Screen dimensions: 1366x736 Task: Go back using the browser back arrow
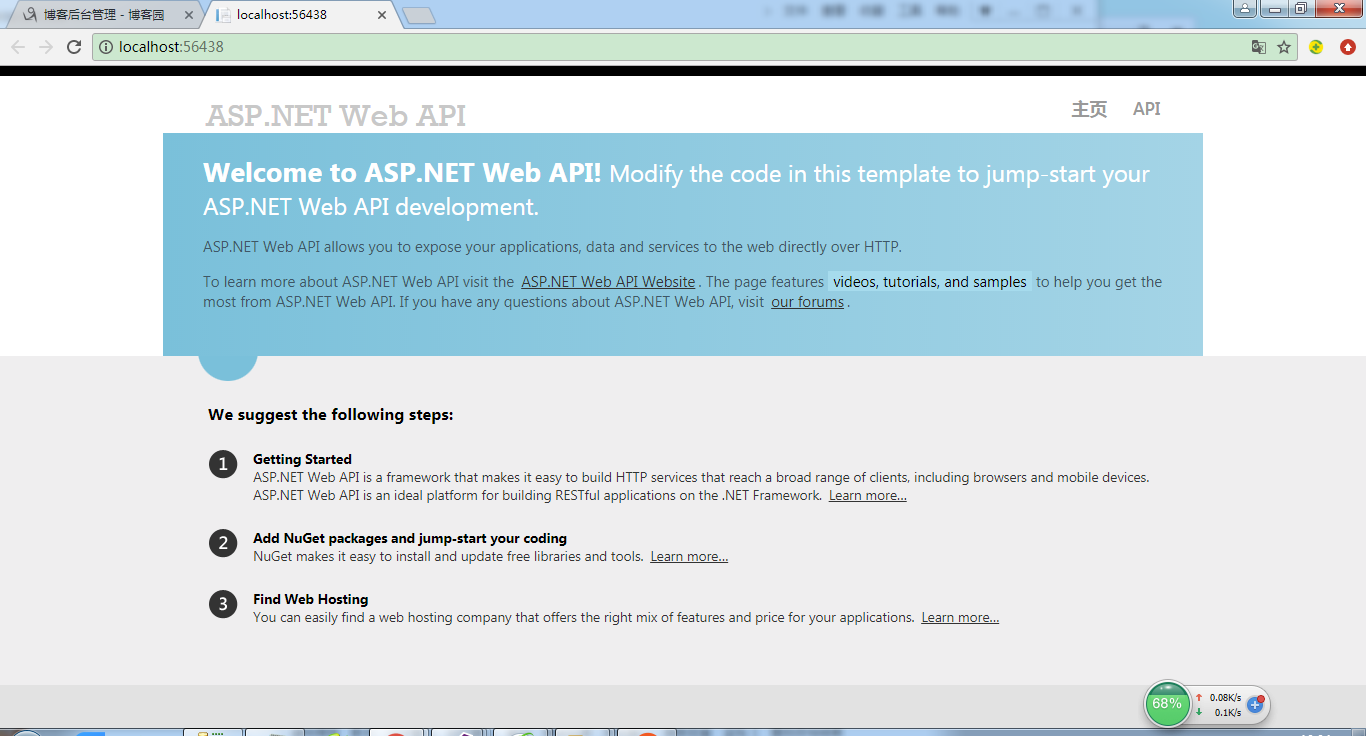pos(18,47)
